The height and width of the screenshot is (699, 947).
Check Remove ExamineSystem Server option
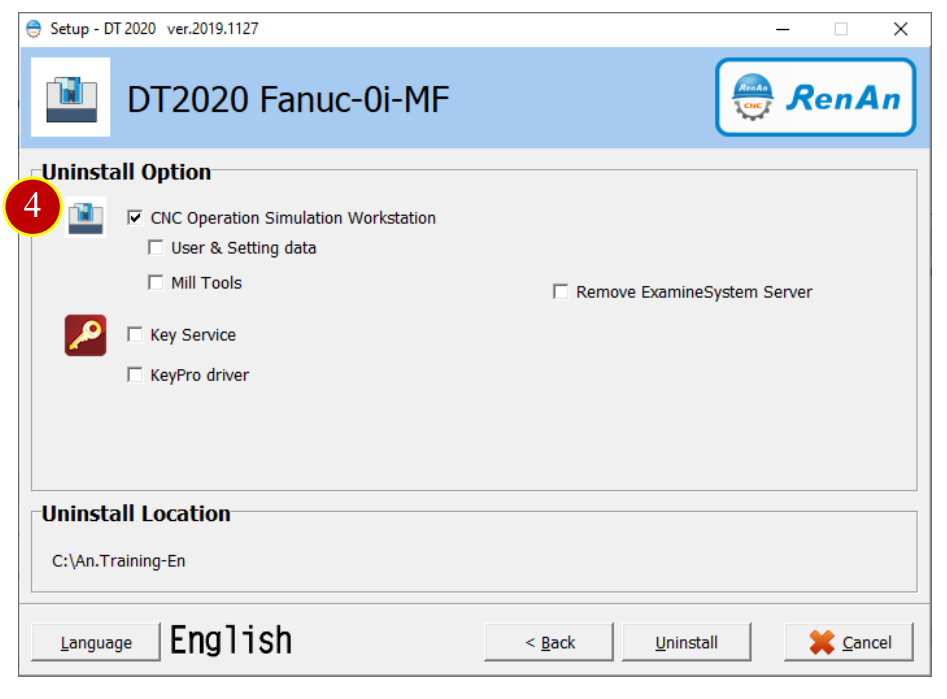(x=560, y=292)
